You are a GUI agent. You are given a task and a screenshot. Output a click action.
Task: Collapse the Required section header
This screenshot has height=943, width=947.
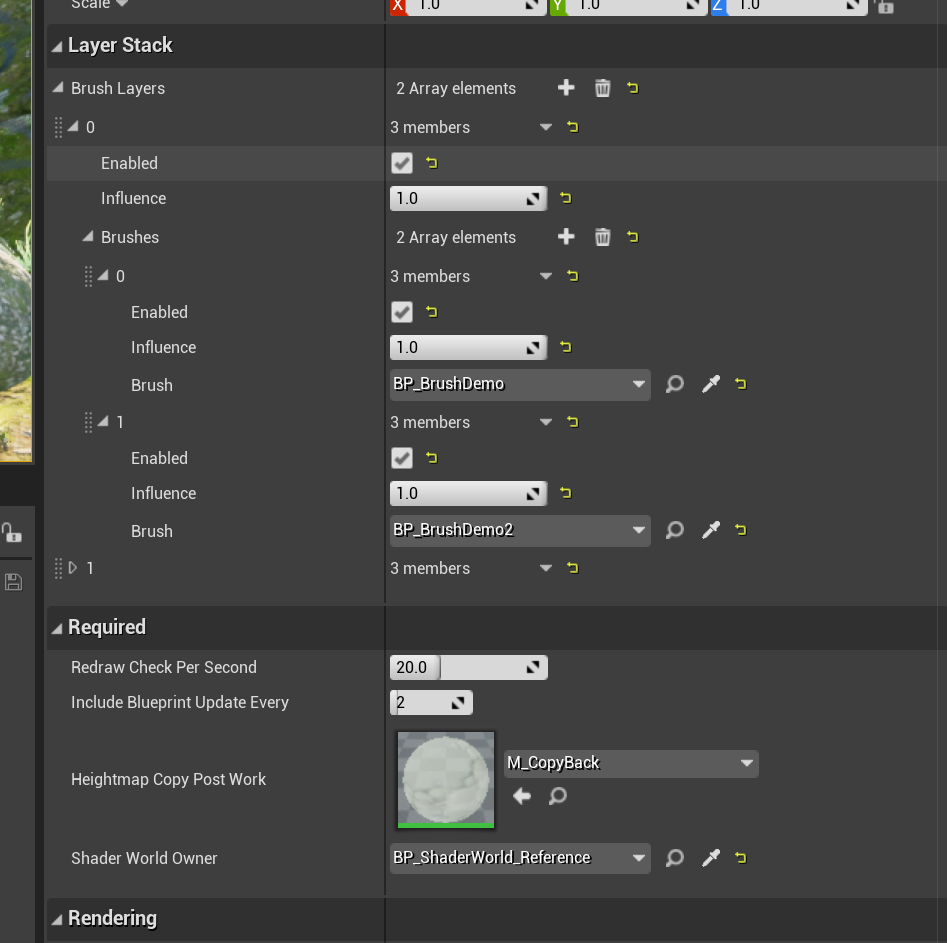(58, 628)
